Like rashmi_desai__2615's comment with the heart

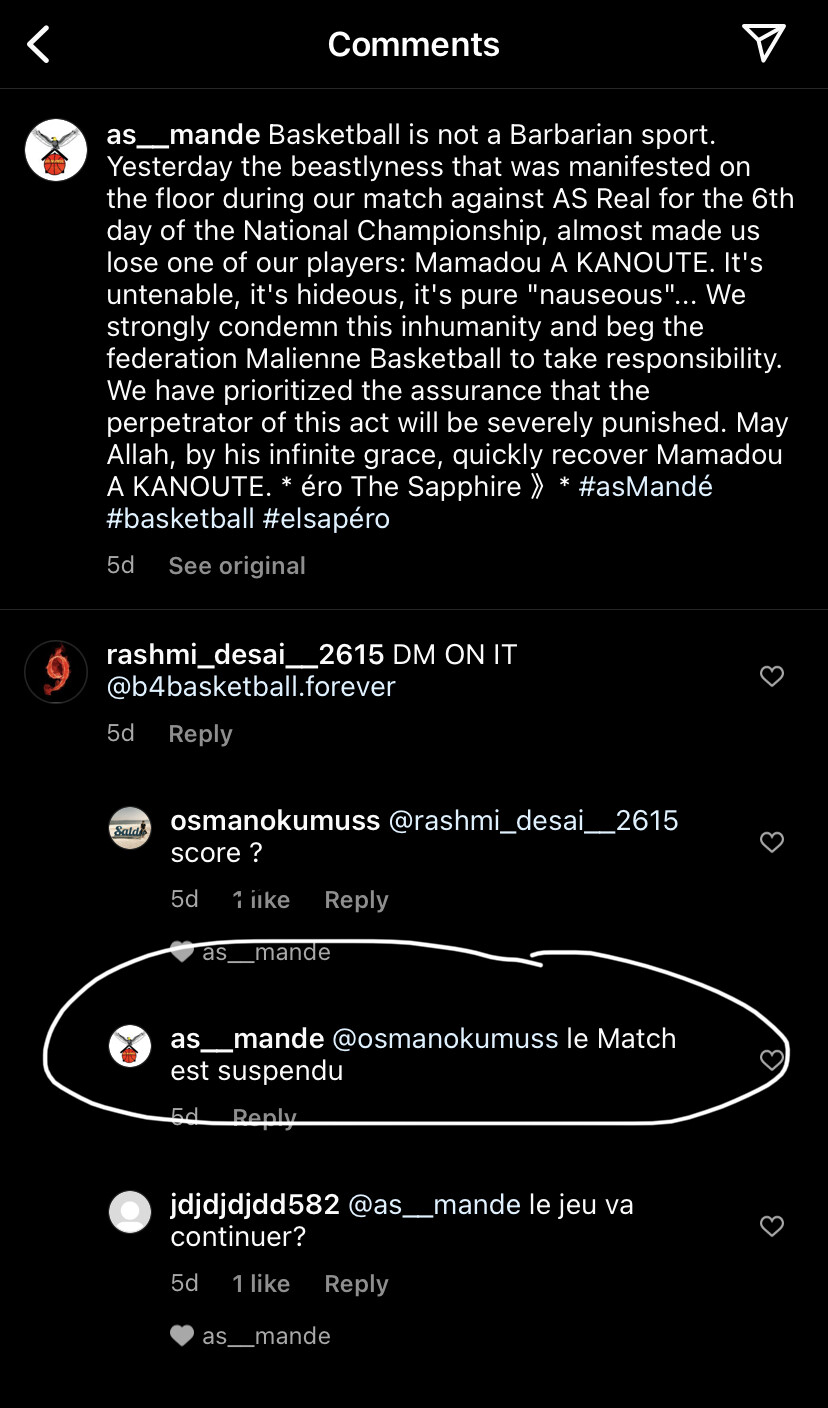(x=772, y=676)
